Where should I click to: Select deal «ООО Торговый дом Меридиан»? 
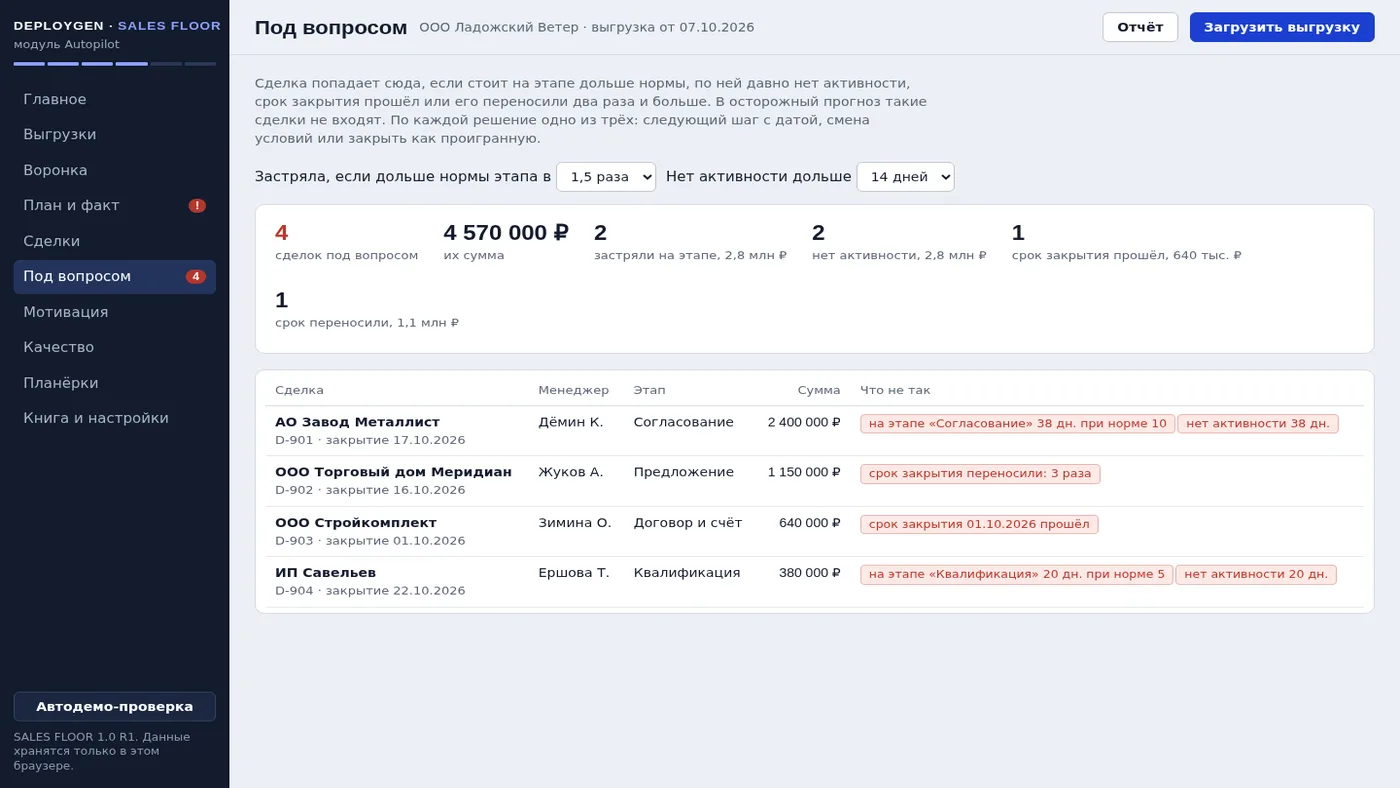coord(393,472)
